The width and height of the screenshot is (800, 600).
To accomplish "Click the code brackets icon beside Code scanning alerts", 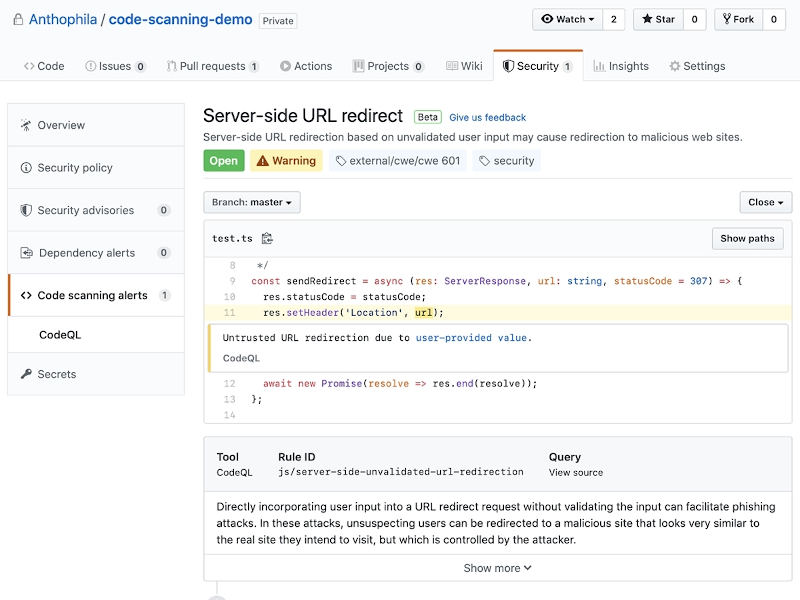I will pos(26,295).
